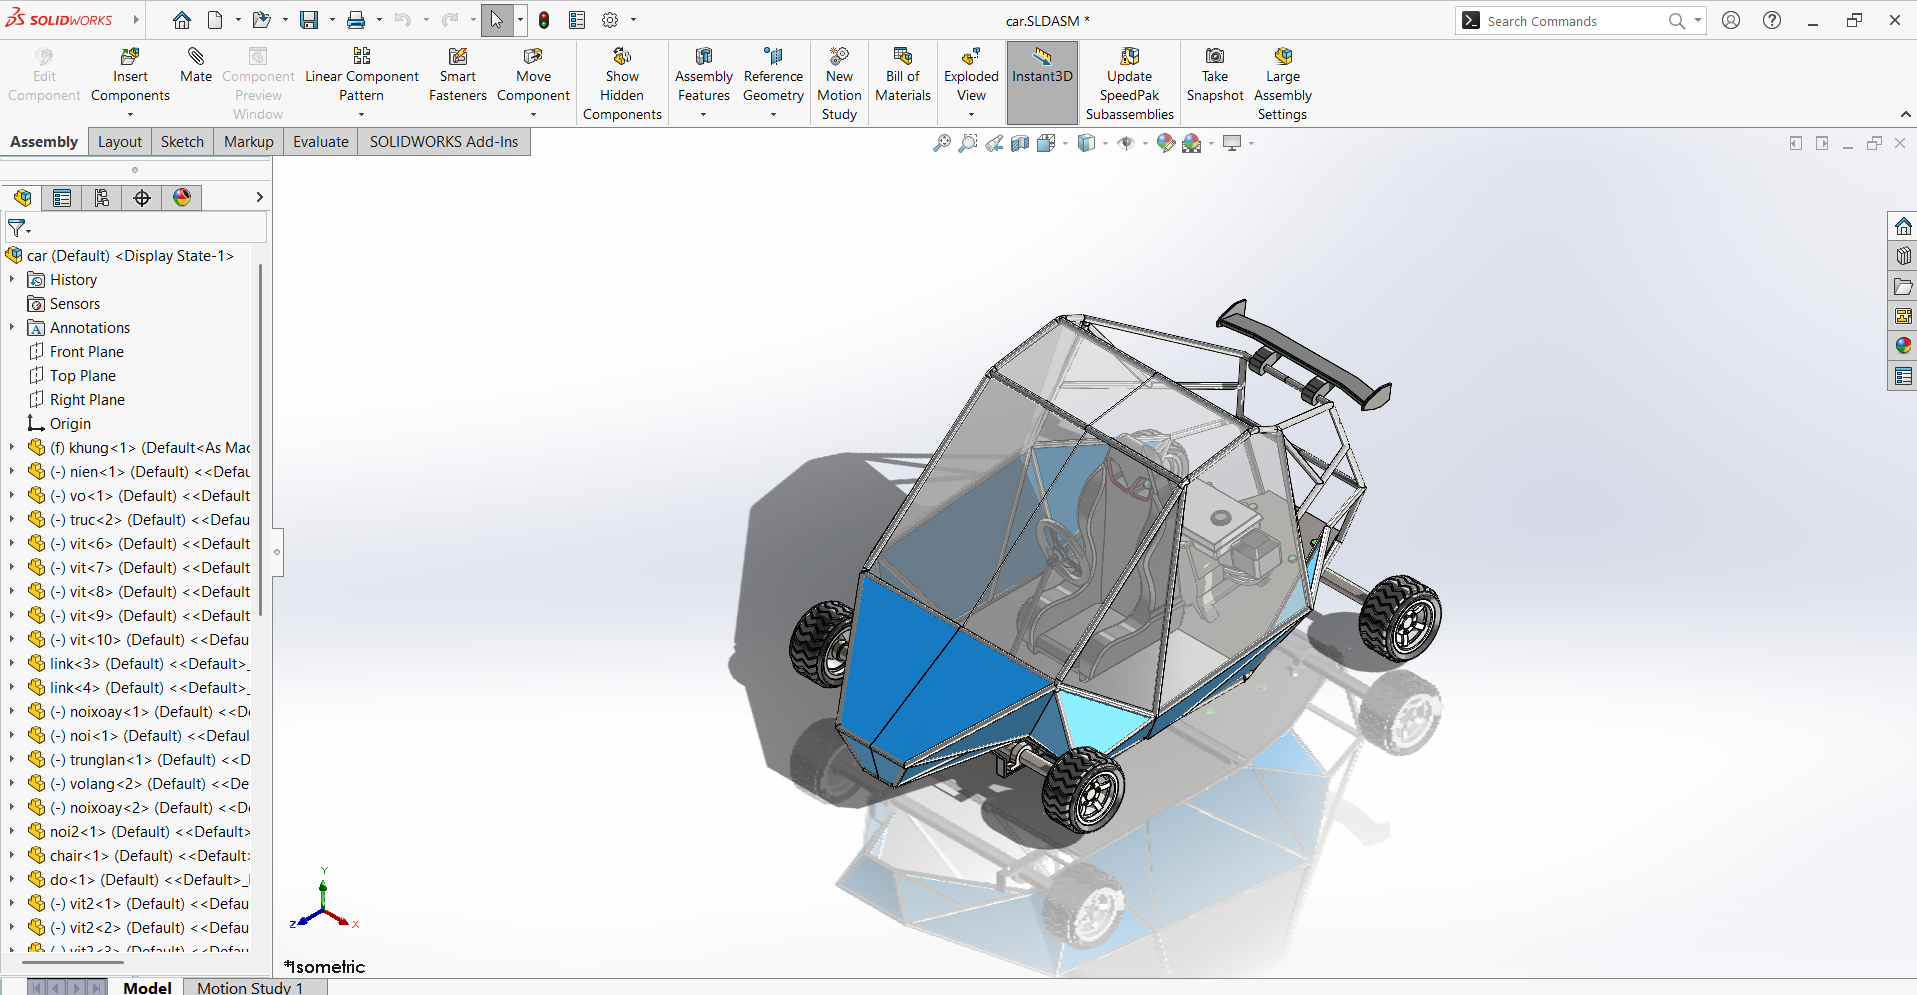Click the rebuild traffic light icon
Screen dimensions: 1917x995
pyautogui.click(x=544, y=20)
